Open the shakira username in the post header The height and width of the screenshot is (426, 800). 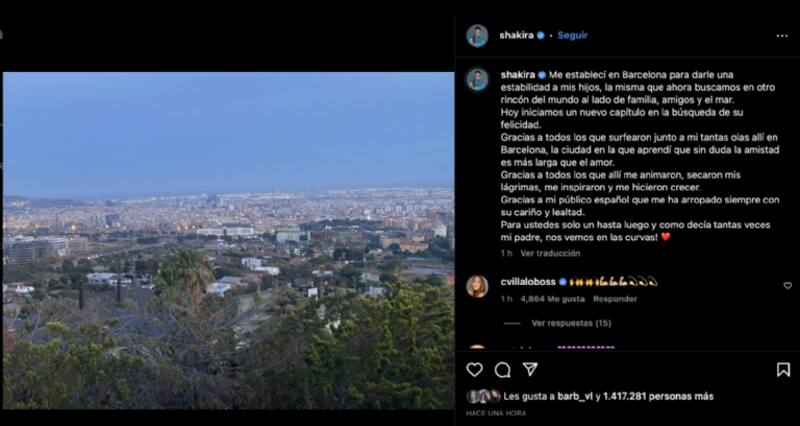pos(518,35)
